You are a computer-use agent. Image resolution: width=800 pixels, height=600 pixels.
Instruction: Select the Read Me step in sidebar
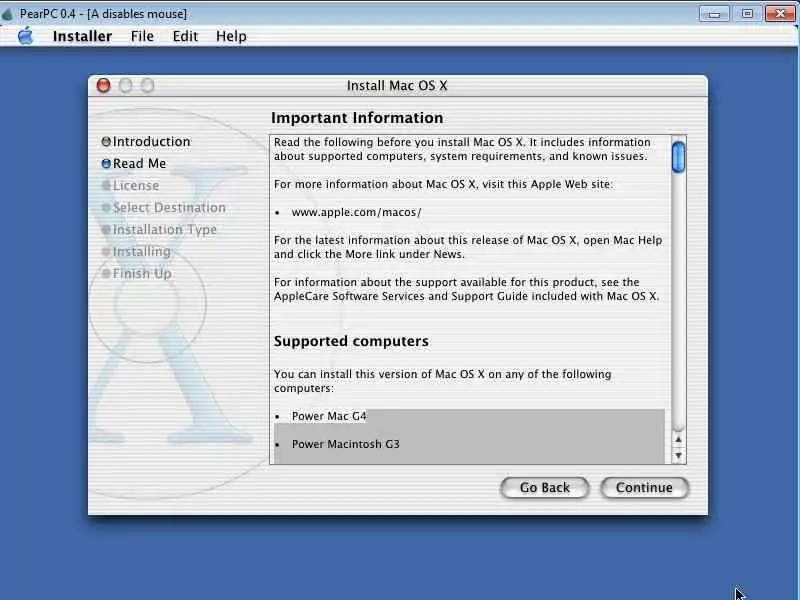click(x=139, y=163)
